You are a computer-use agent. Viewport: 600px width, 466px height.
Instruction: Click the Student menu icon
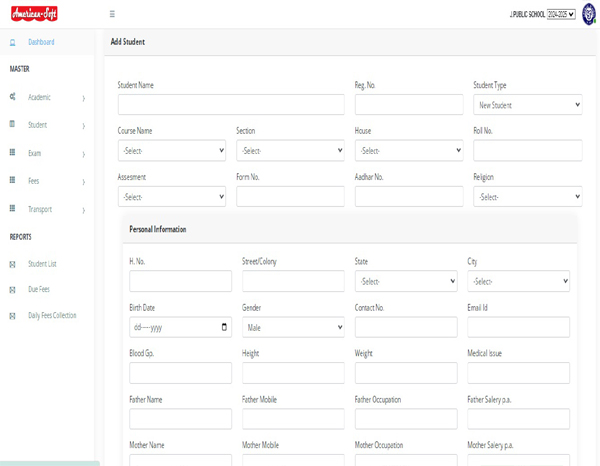(x=12, y=124)
